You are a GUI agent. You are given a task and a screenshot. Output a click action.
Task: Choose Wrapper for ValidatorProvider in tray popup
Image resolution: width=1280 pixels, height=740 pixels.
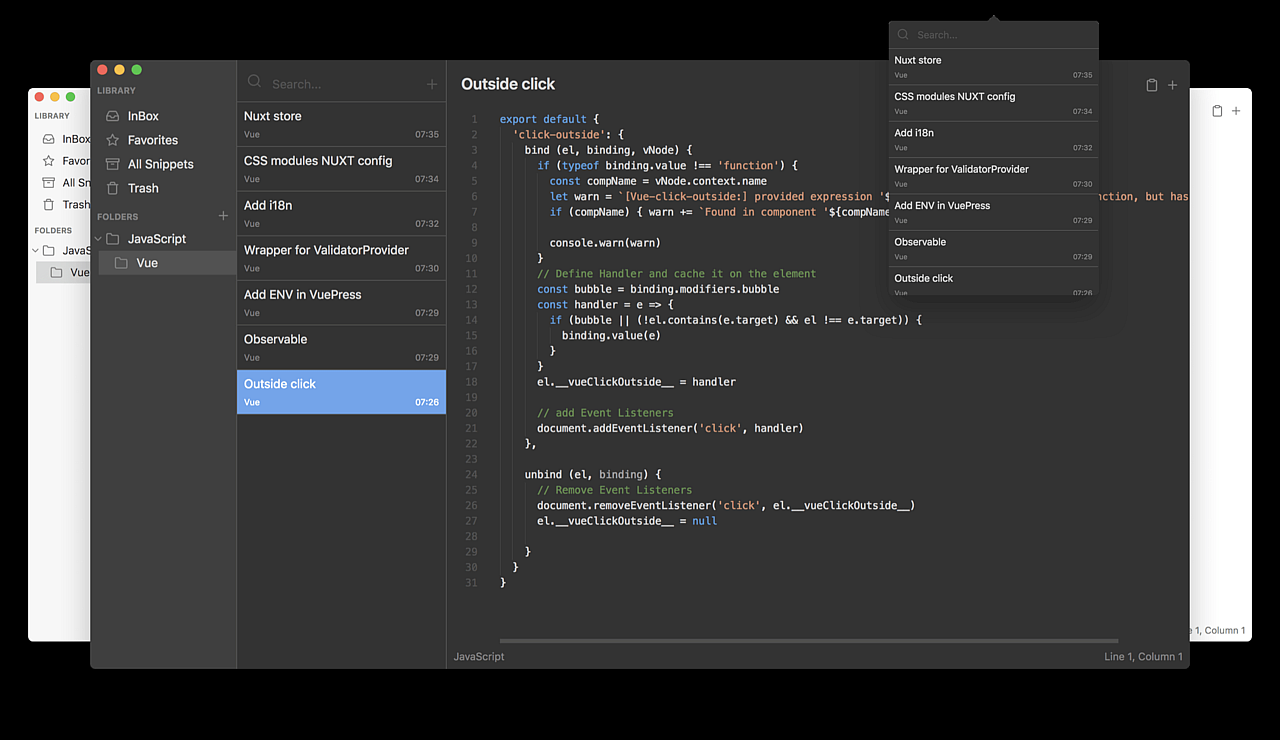993,176
